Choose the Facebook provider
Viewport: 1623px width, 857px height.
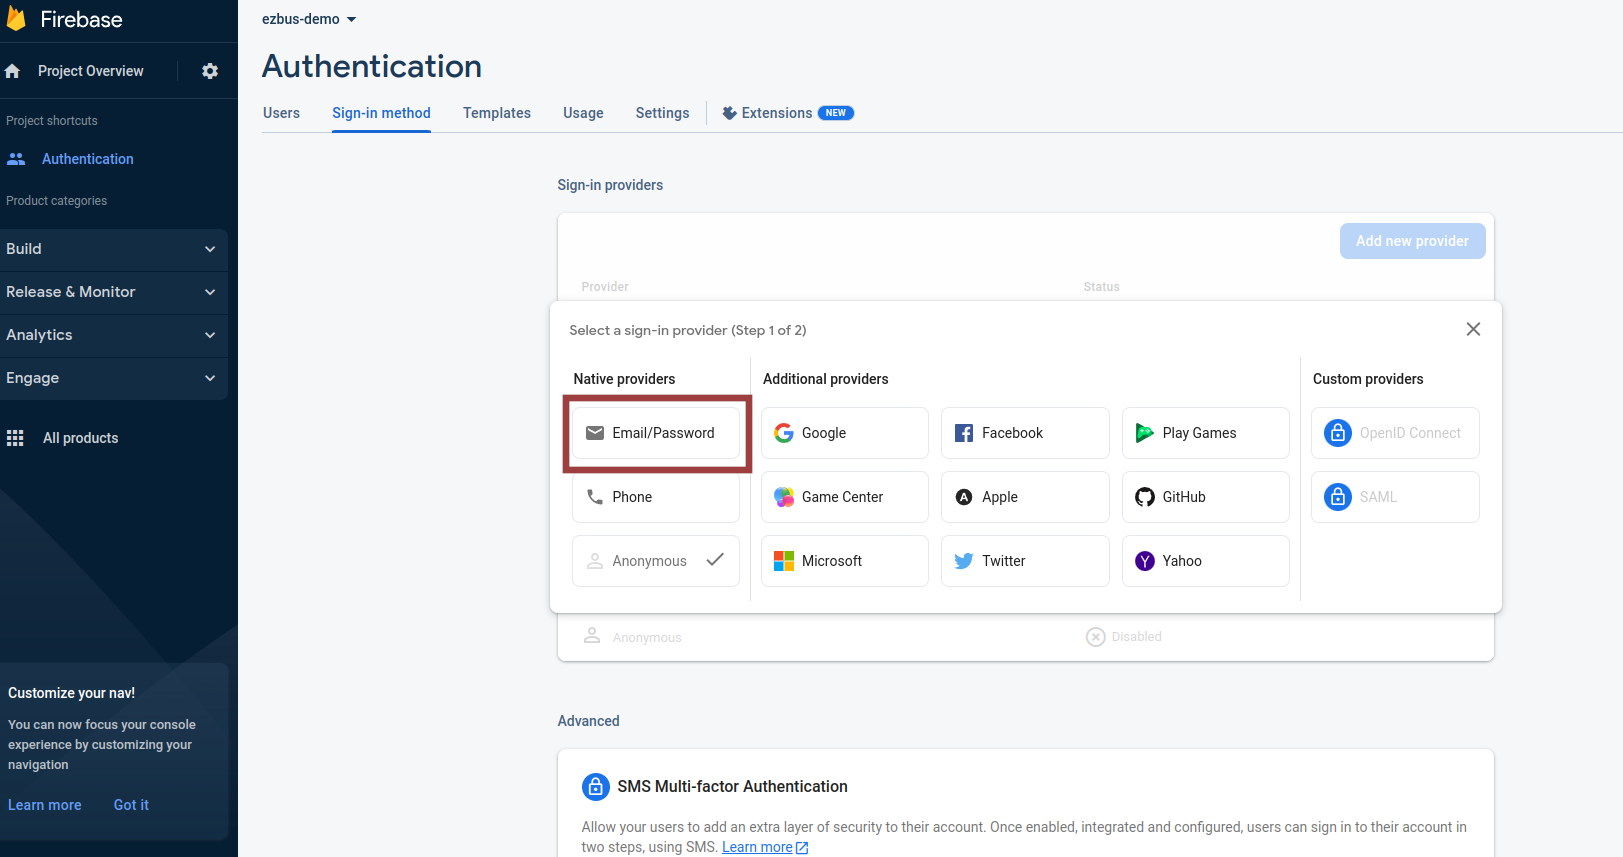click(1025, 433)
